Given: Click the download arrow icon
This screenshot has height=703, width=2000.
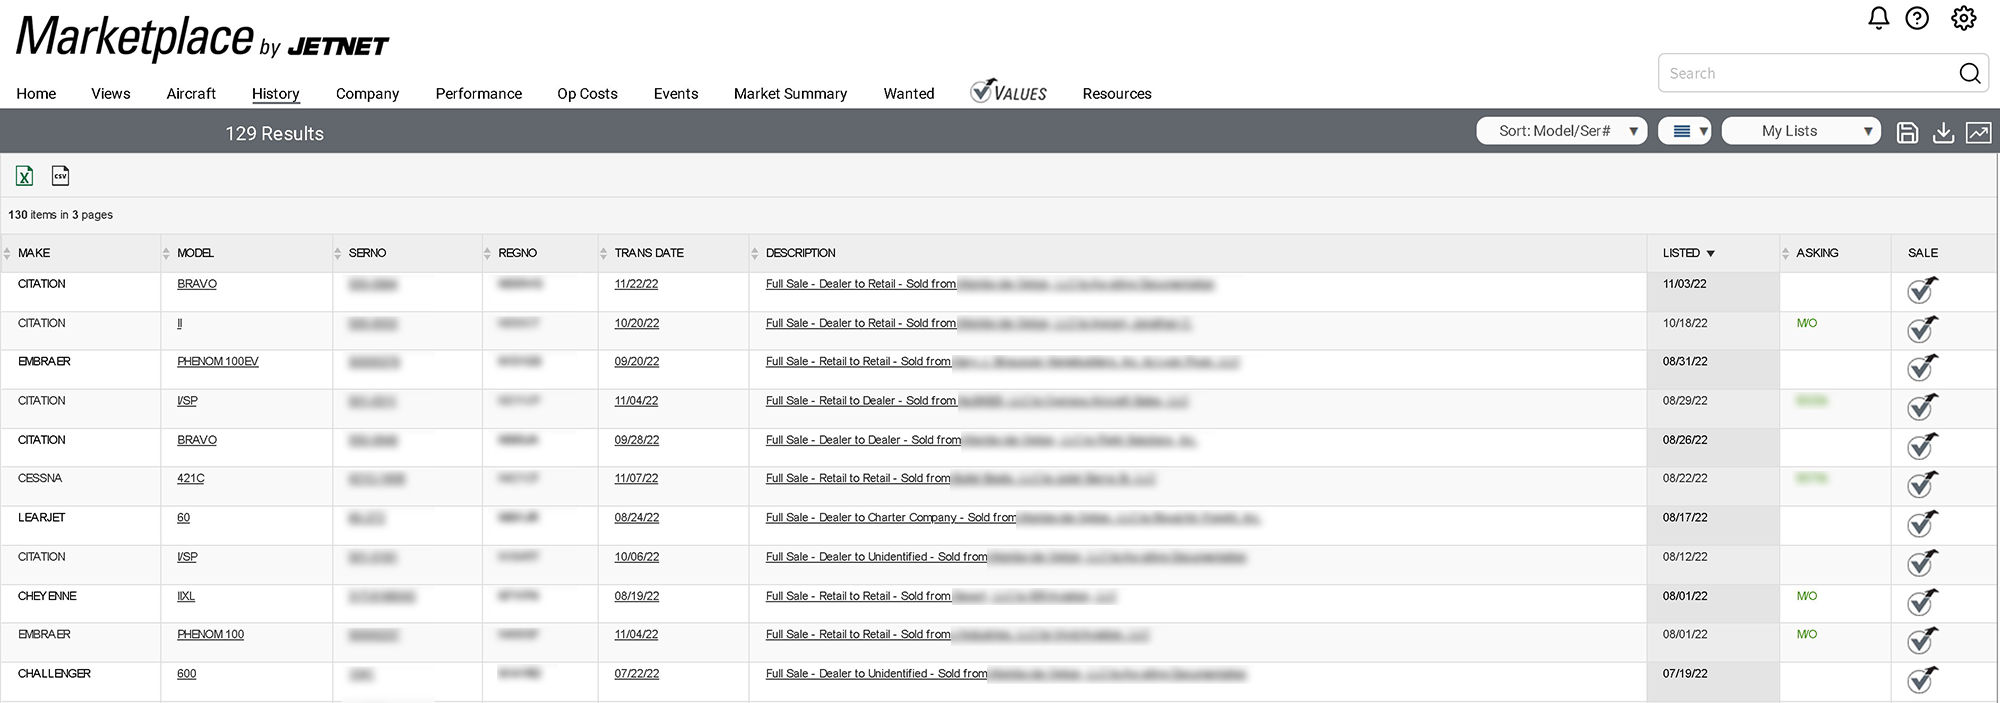Looking at the screenshot, I should tap(1943, 132).
